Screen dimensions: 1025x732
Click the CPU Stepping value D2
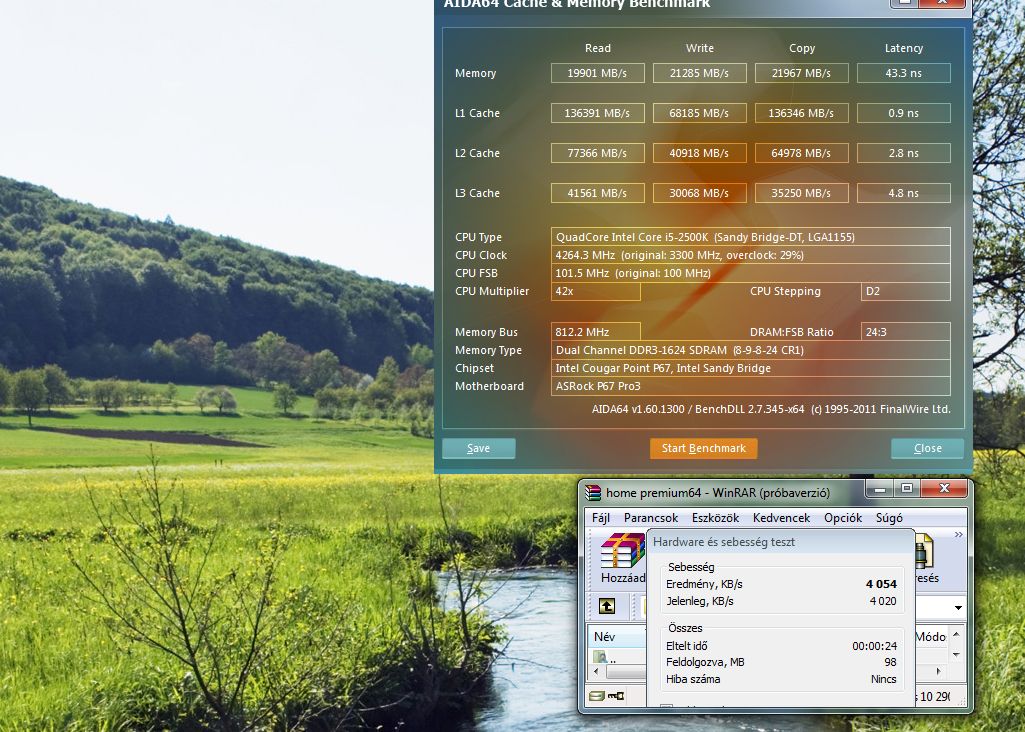(905, 291)
